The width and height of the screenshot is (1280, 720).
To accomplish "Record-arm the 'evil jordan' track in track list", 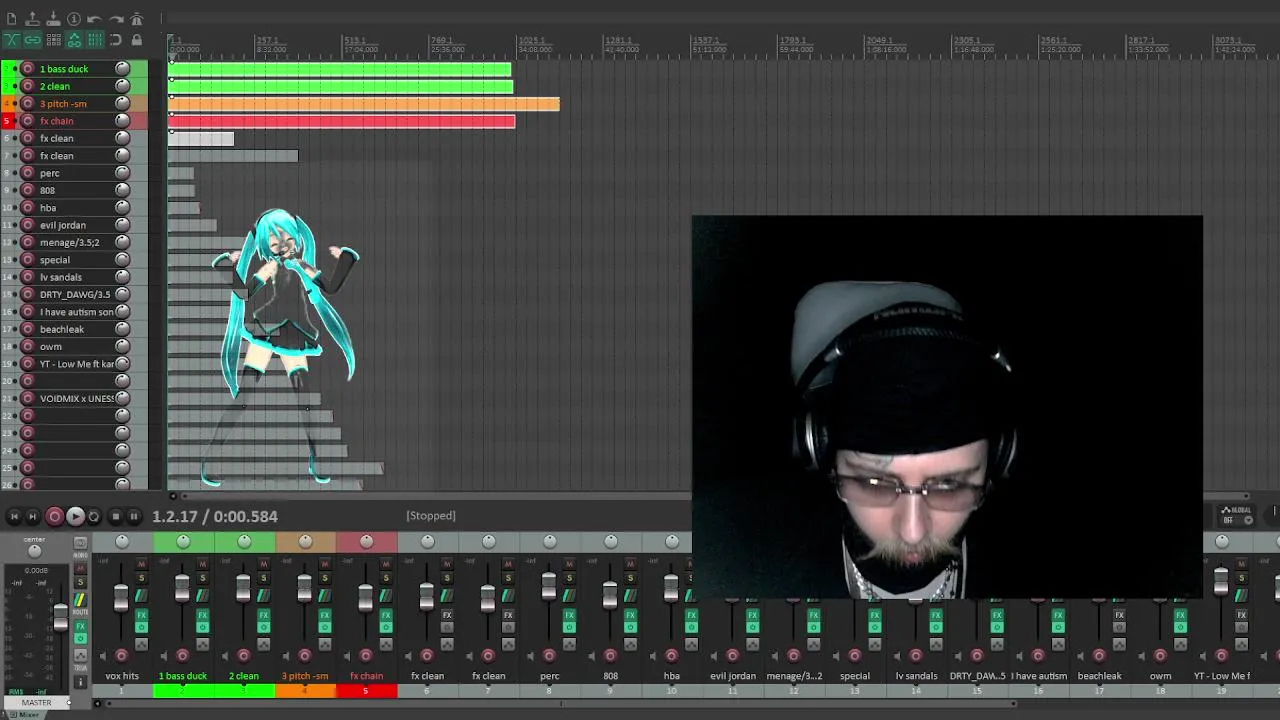I will [x=28, y=225].
